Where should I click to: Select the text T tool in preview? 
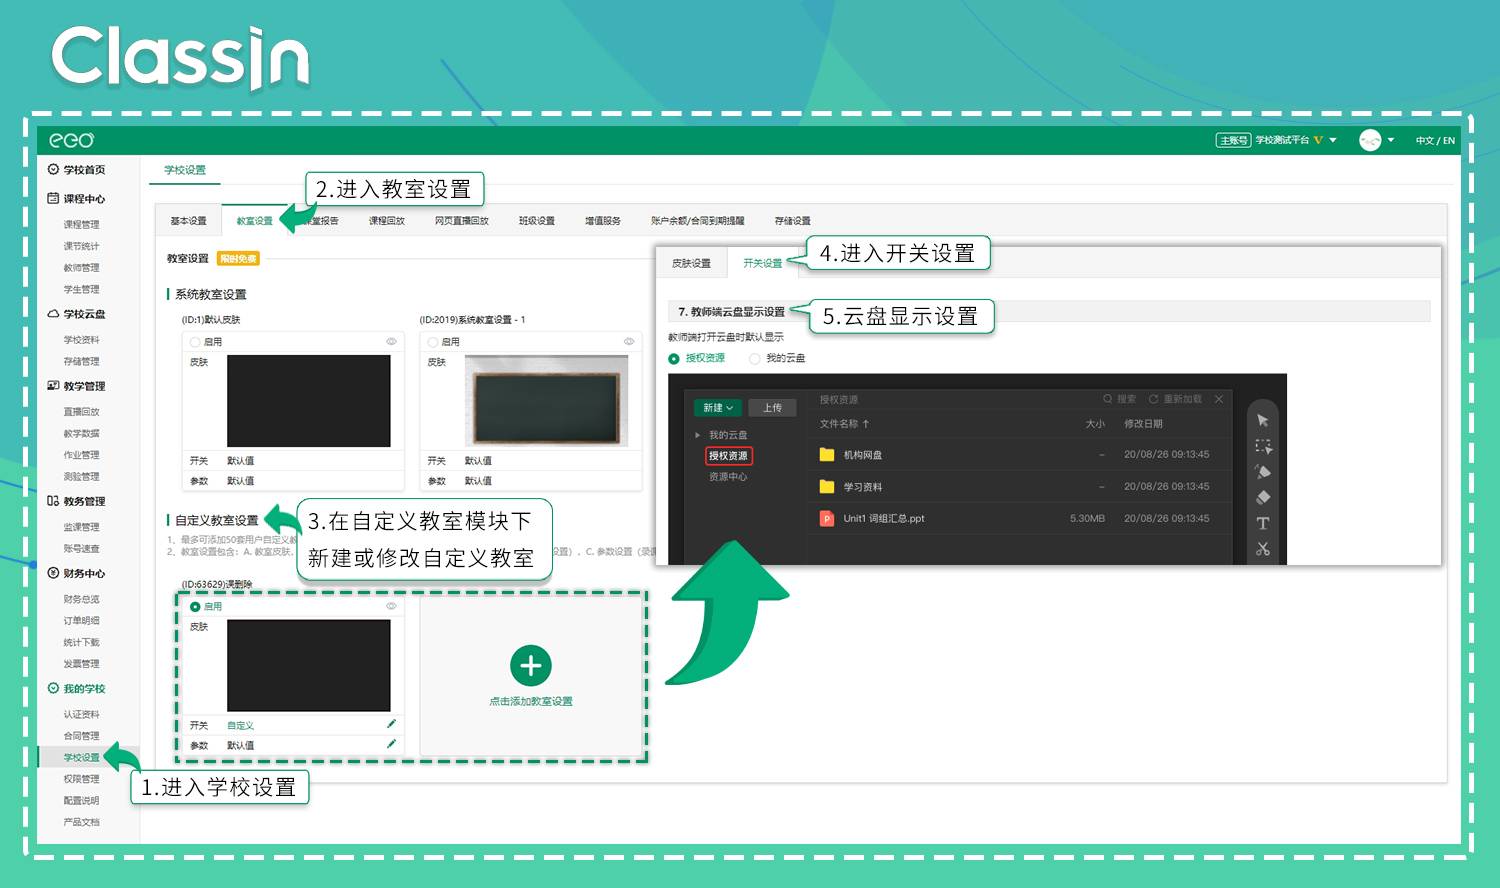pos(1263,523)
